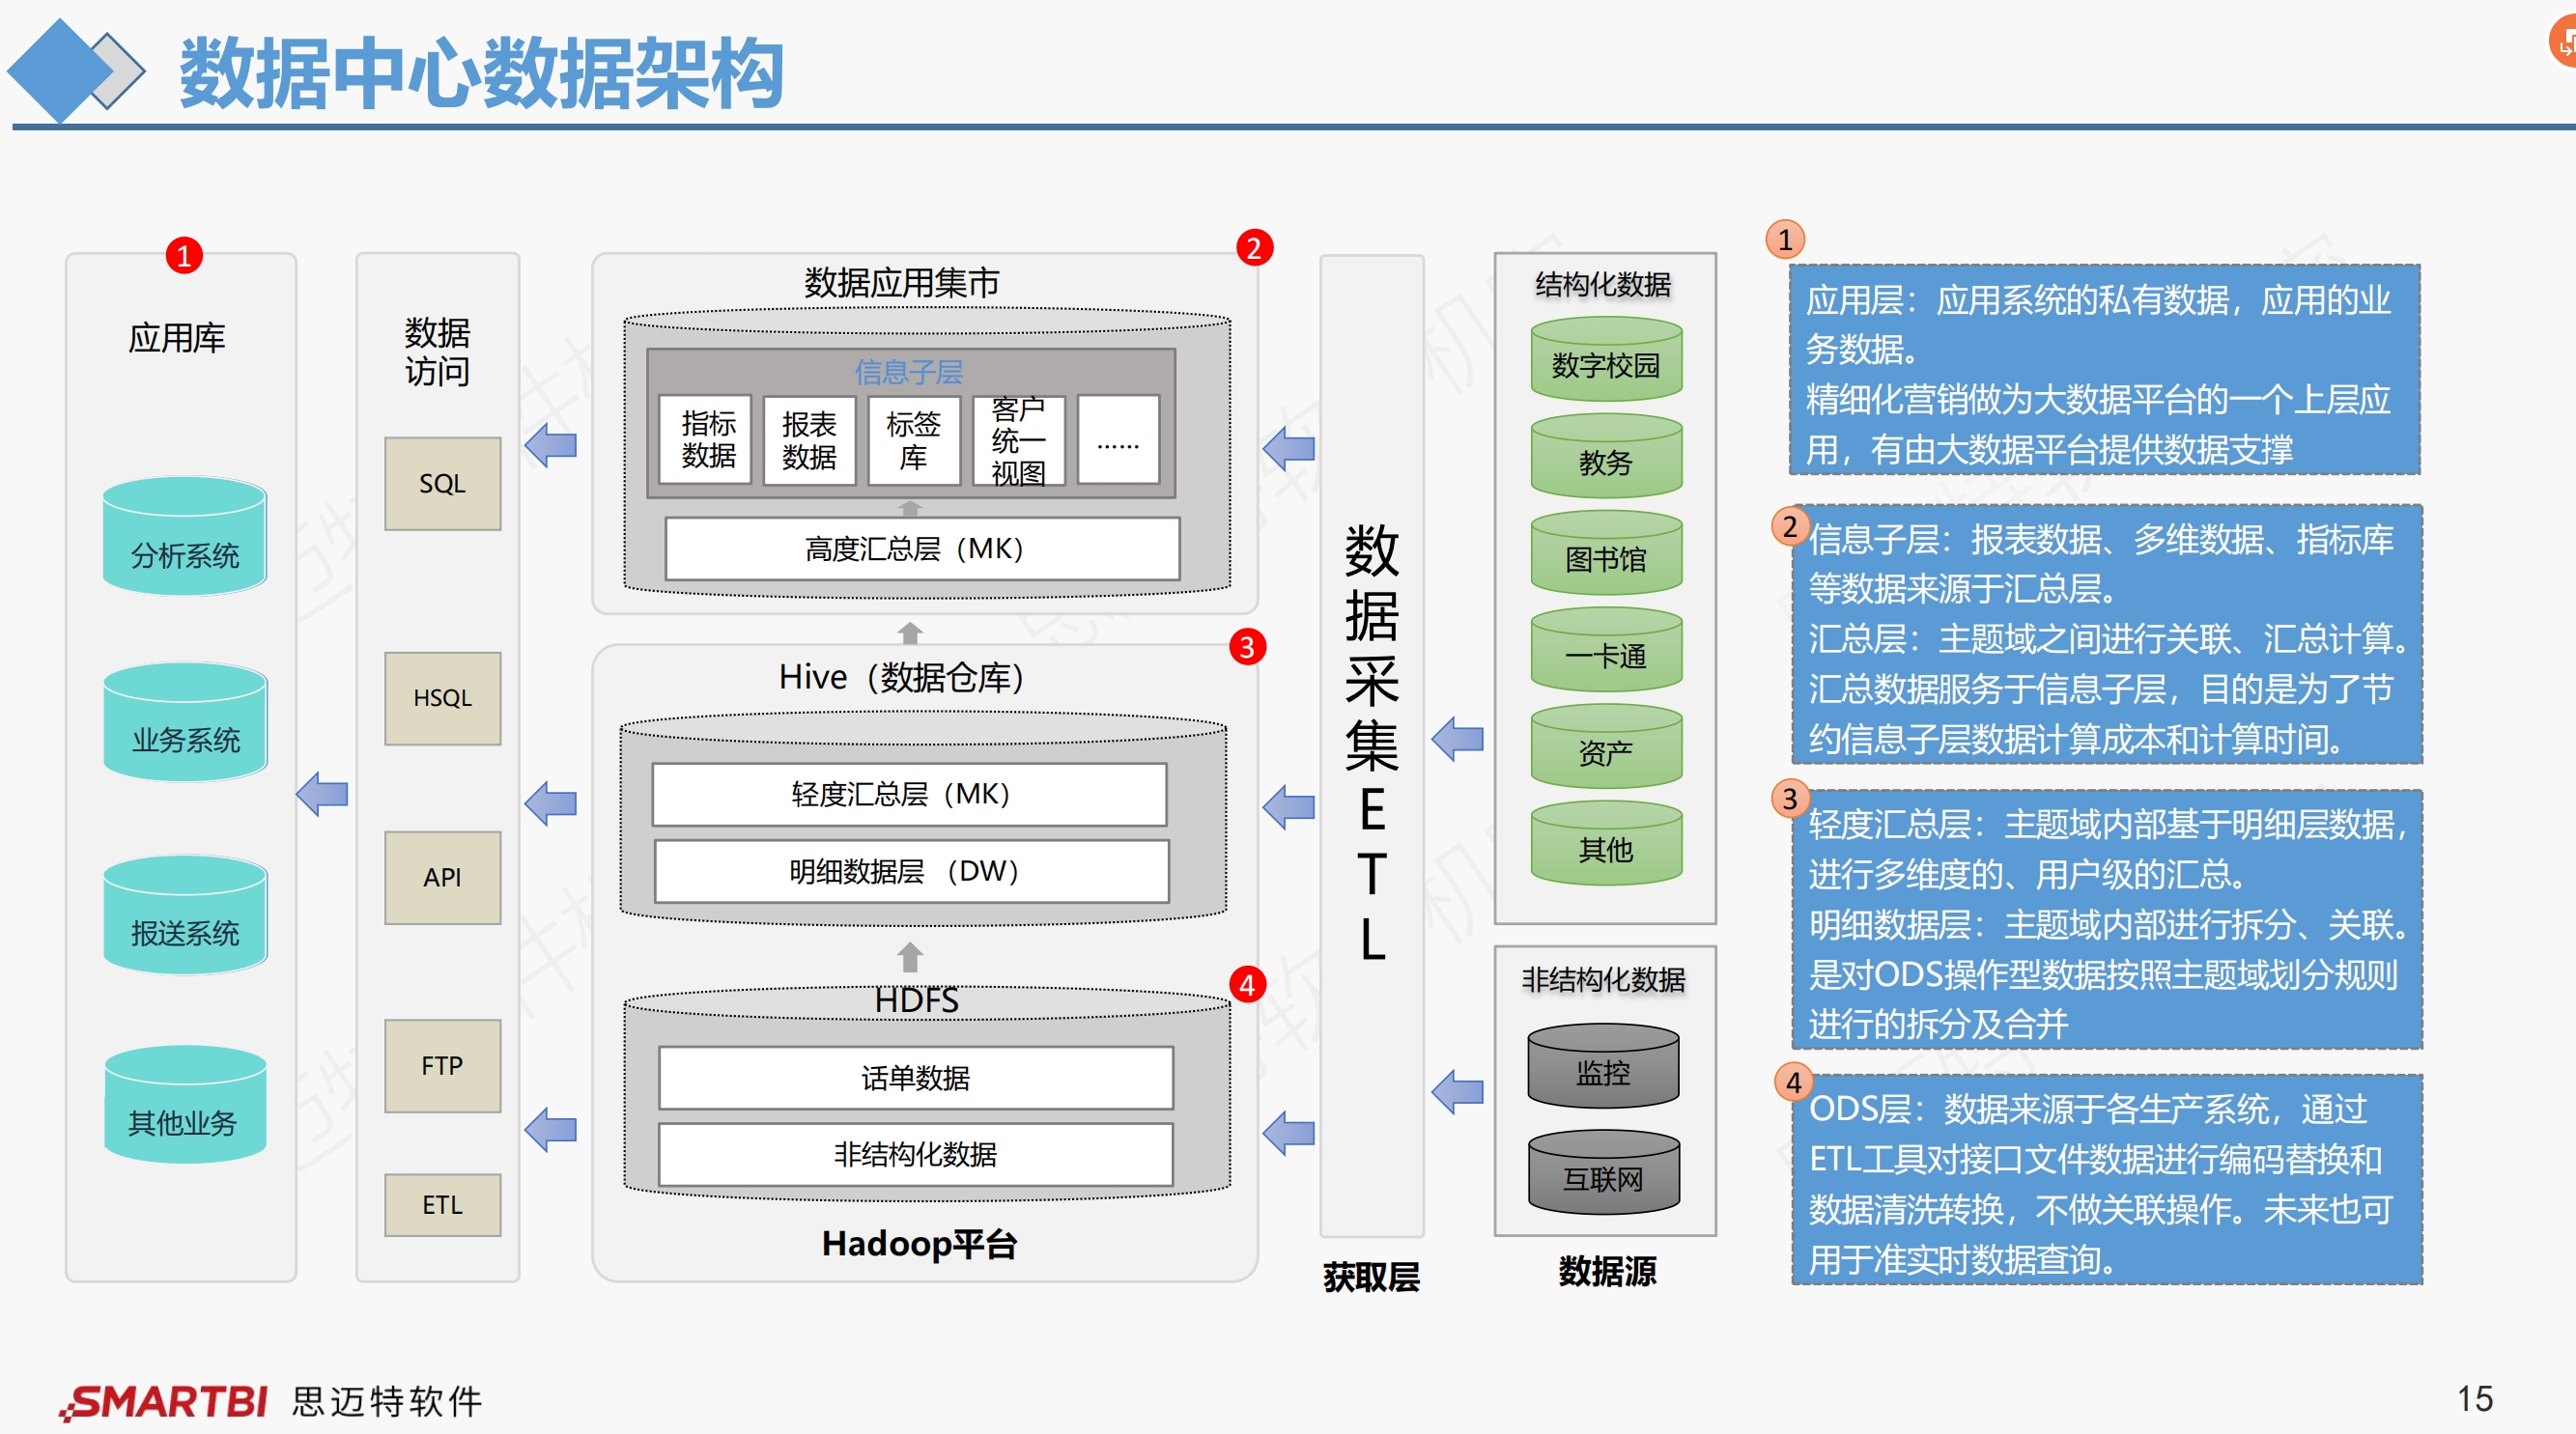Screen dimensions: 2576x1434
Task: Select the 报表数据 box
Action: [809, 439]
